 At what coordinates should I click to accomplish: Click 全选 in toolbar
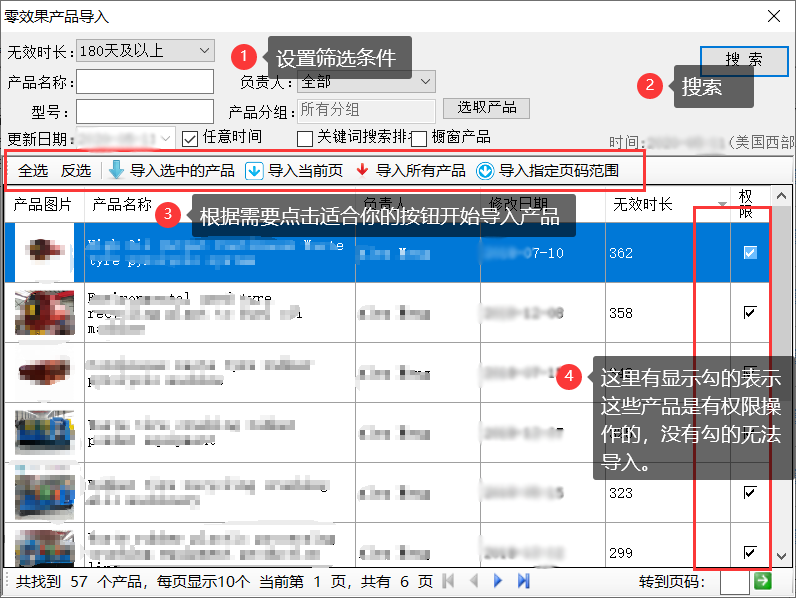(33, 171)
